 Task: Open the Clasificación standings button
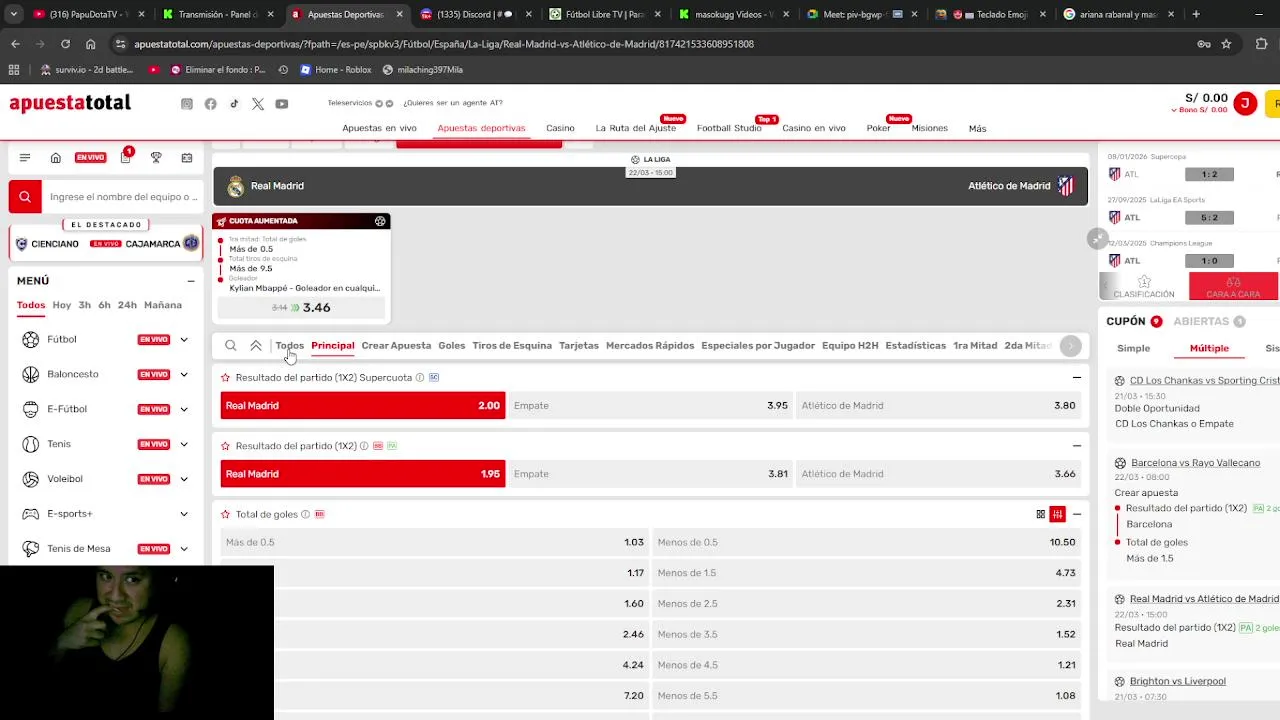[x=1144, y=287]
